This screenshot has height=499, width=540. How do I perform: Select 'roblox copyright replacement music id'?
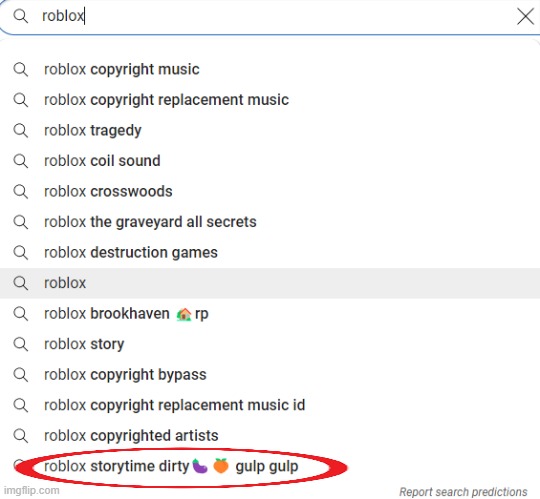click(270, 405)
